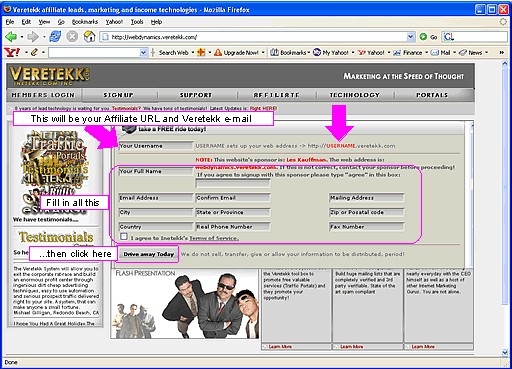
Task: Click the Support navigation tab
Action: click(x=196, y=95)
